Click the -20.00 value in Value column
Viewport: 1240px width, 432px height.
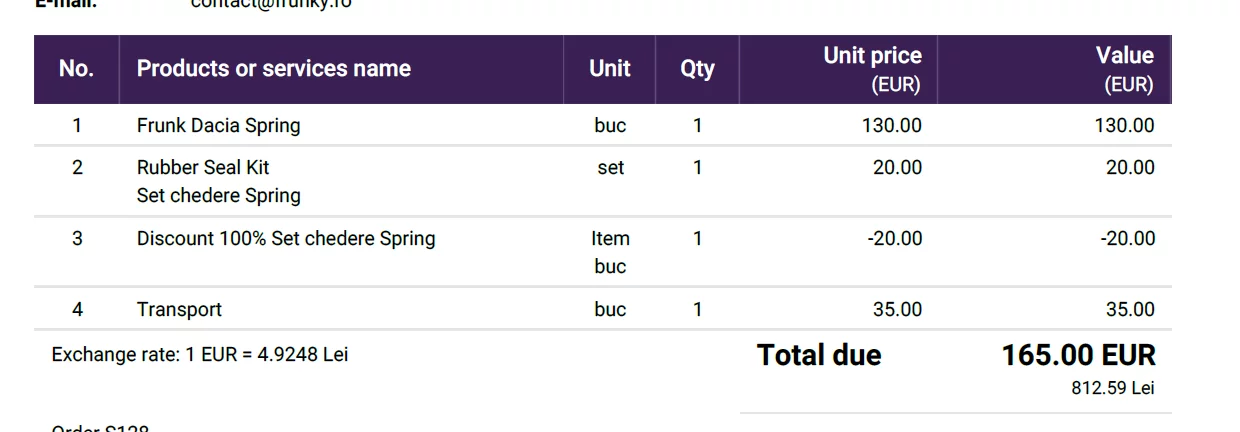(1128, 239)
